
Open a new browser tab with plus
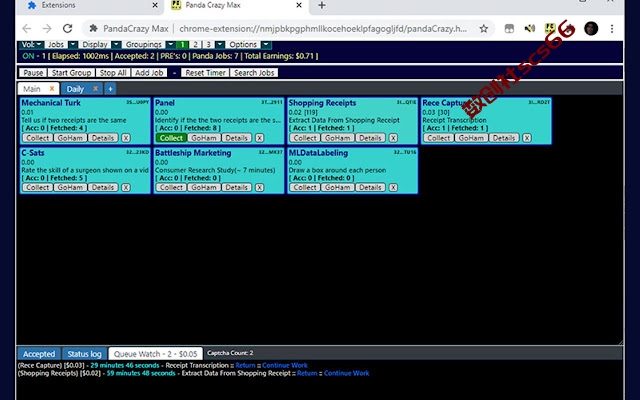pos(322,5)
